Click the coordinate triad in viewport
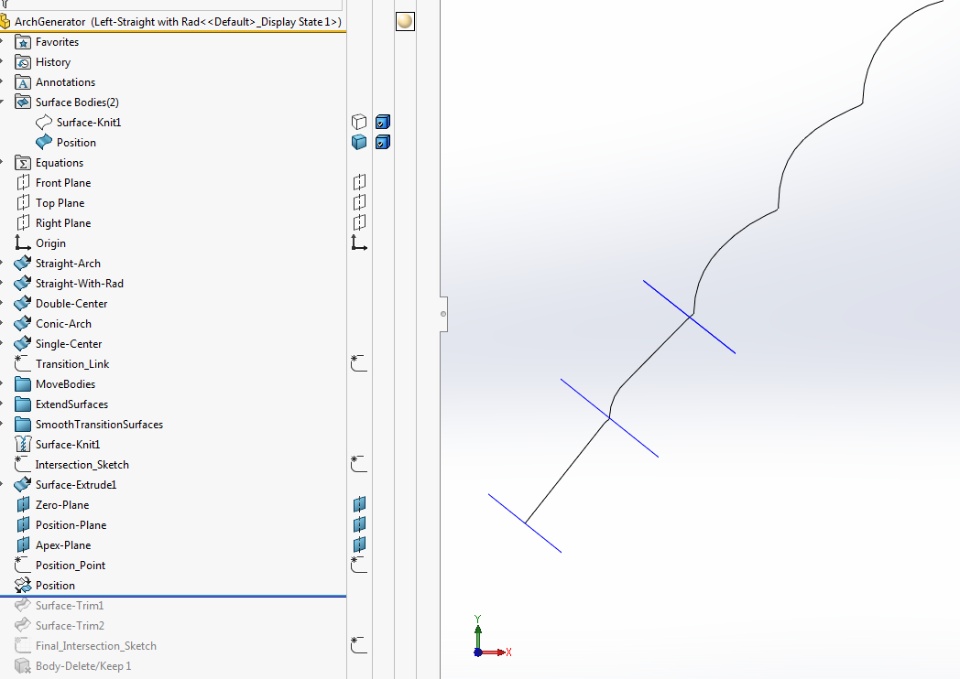This screenshot has width=960, height=679. (492, 637)
